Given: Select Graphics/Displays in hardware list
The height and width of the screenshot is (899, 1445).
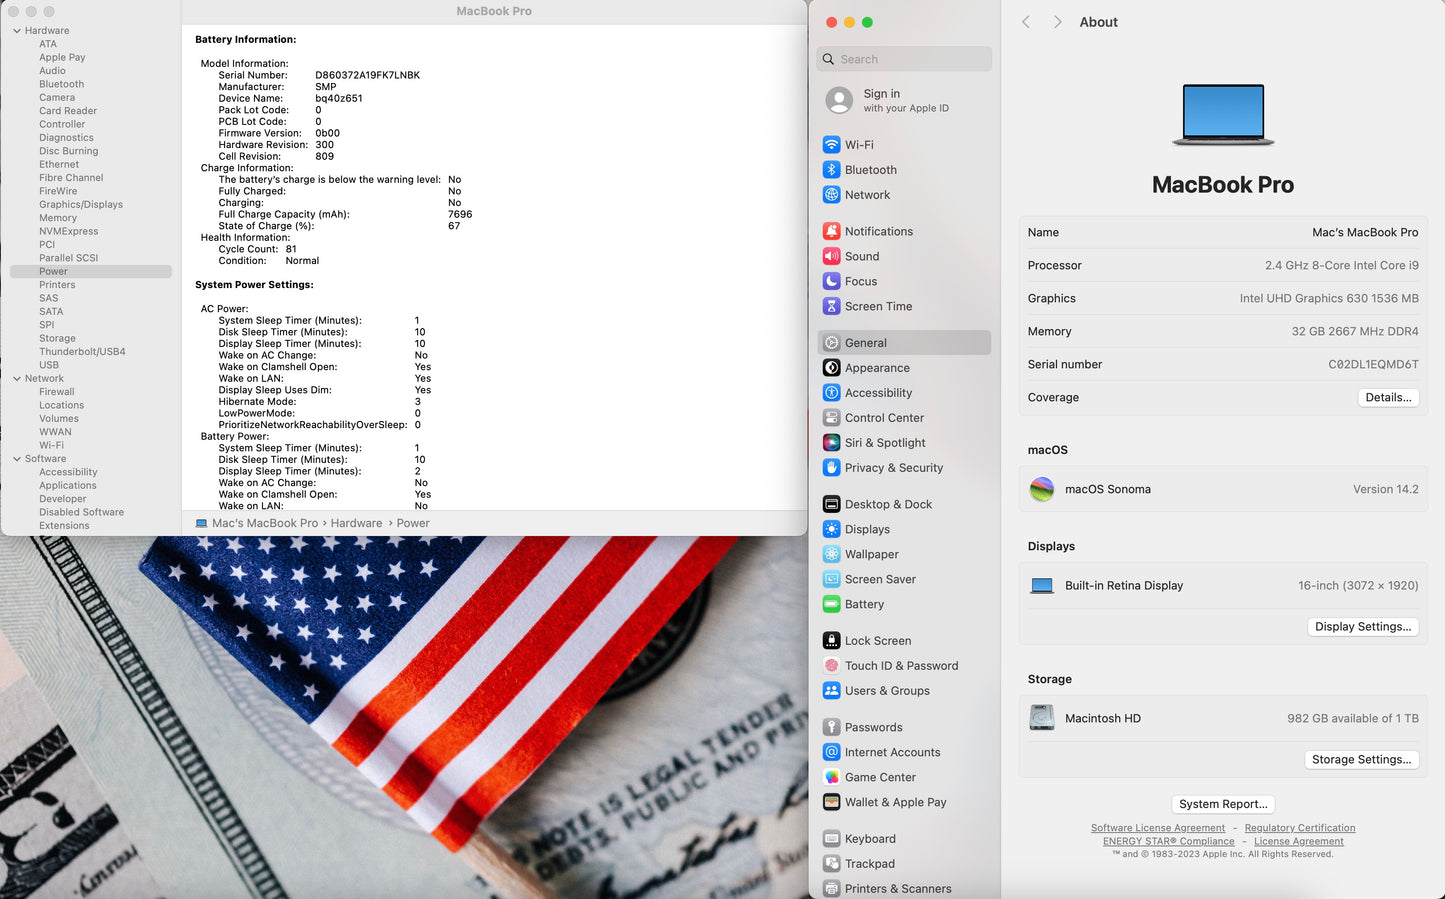Looking at the screenshot, I should pos(81,205).
